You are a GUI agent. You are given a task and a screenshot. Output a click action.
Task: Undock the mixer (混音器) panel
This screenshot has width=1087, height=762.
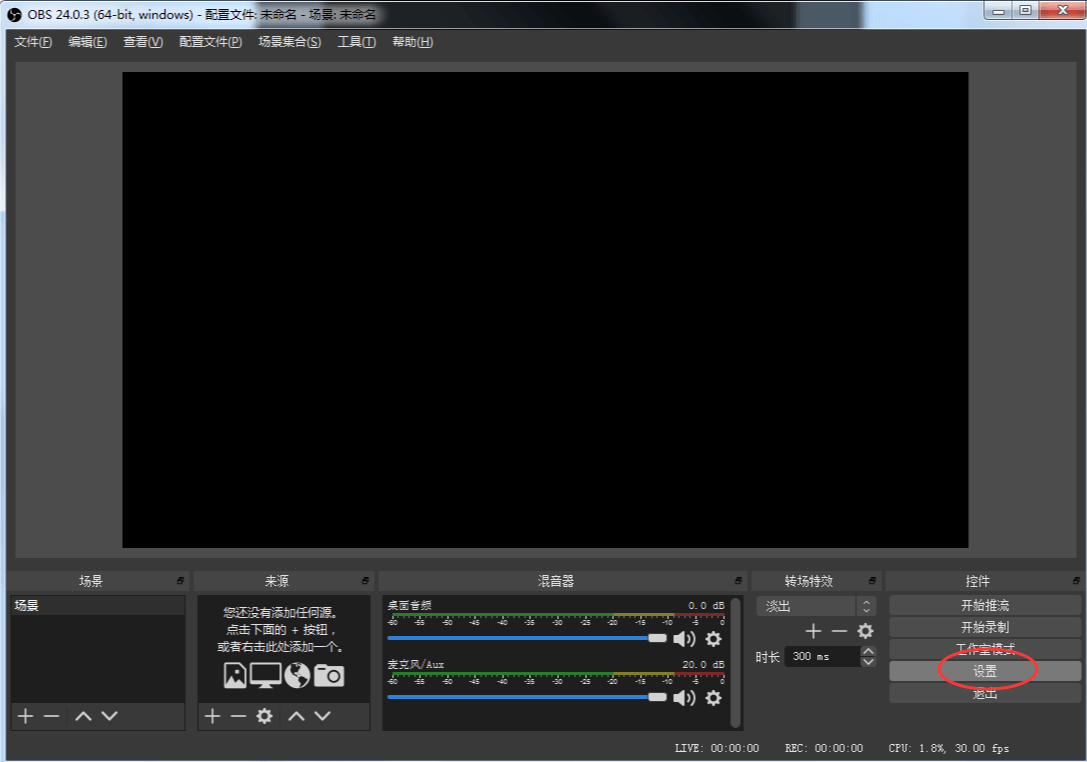(x=738, y=581)
